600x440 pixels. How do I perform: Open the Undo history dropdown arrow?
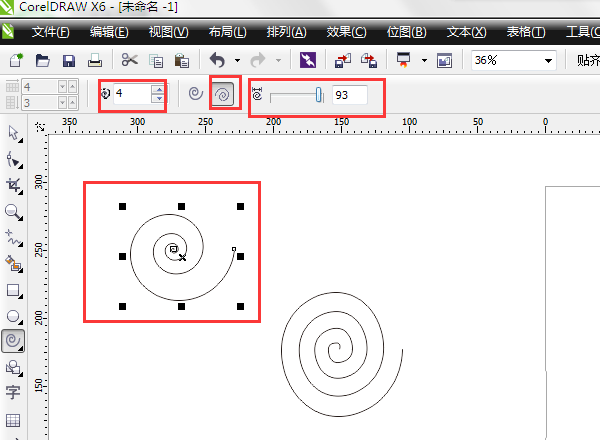click(238, 60)
